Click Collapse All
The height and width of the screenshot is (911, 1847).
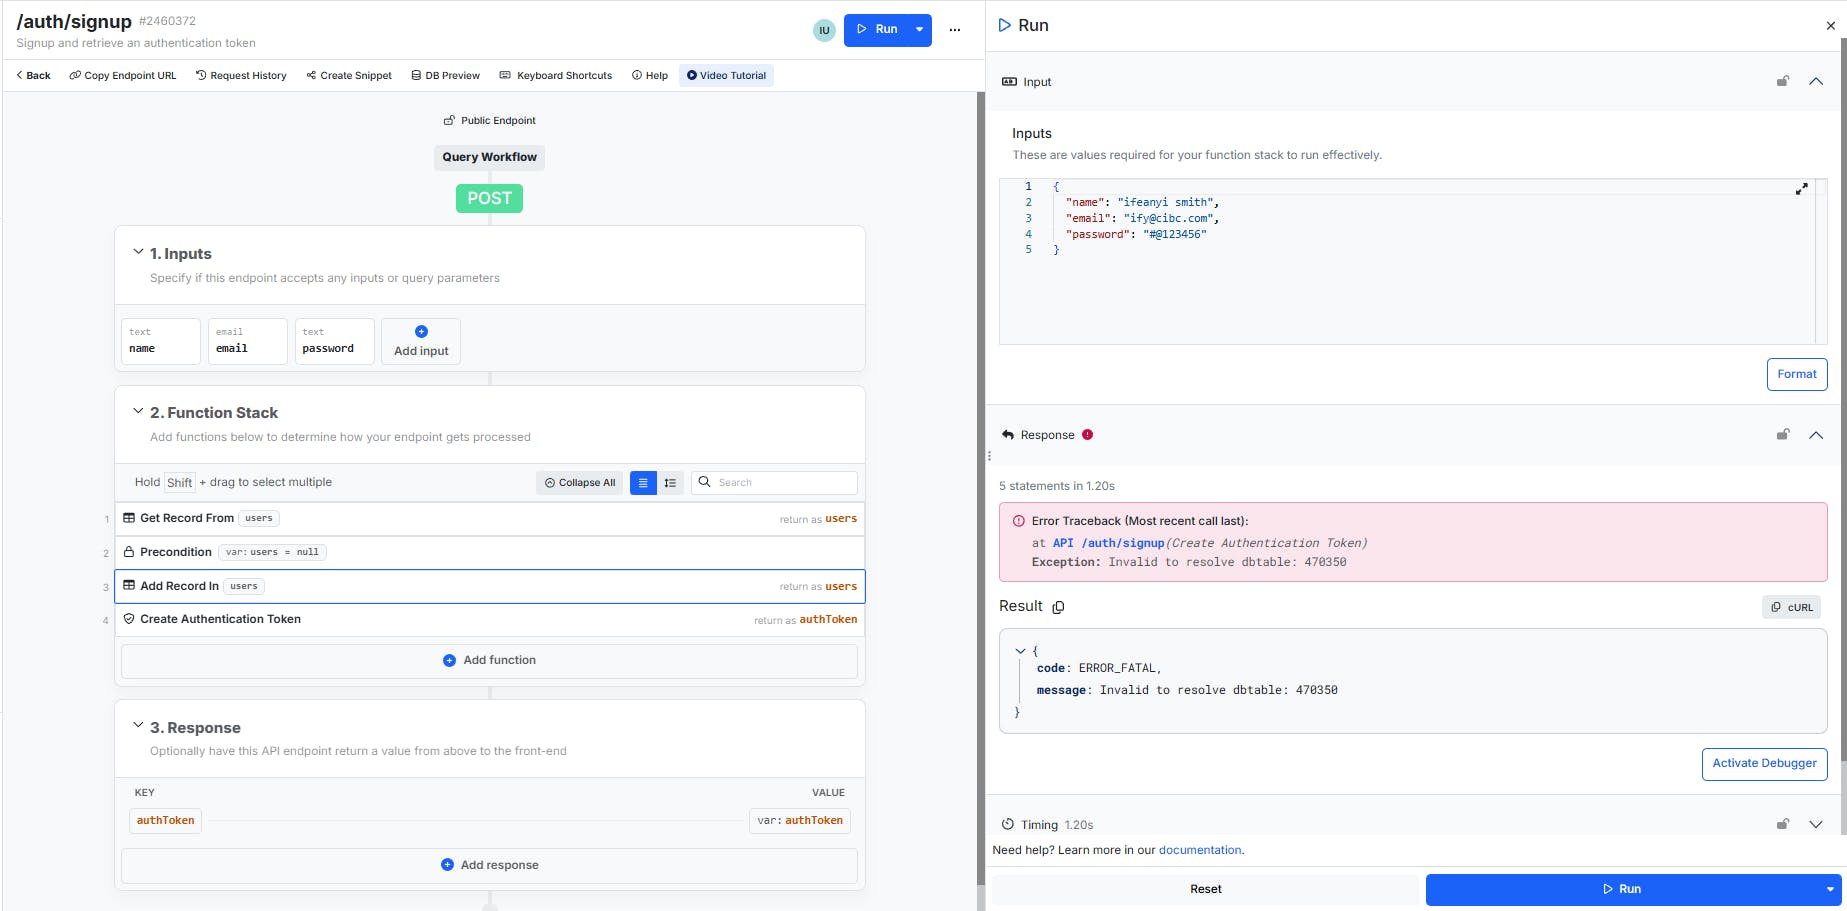580,483
